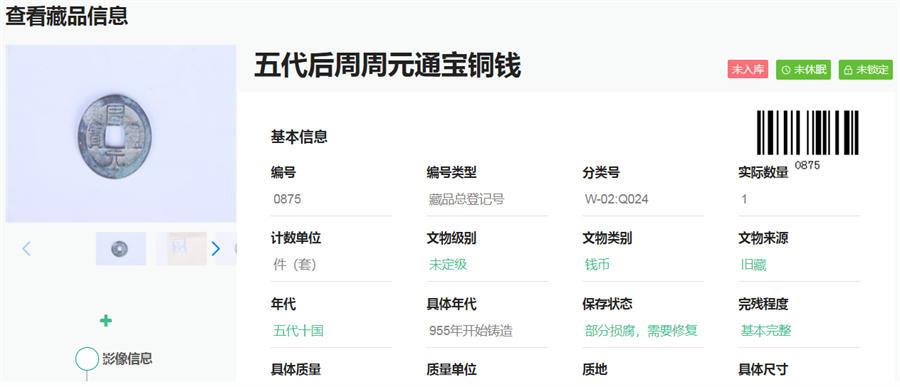Click the 影像信息 step circle
This screenshot has height=387, width=900.
(x=87, y=359)
